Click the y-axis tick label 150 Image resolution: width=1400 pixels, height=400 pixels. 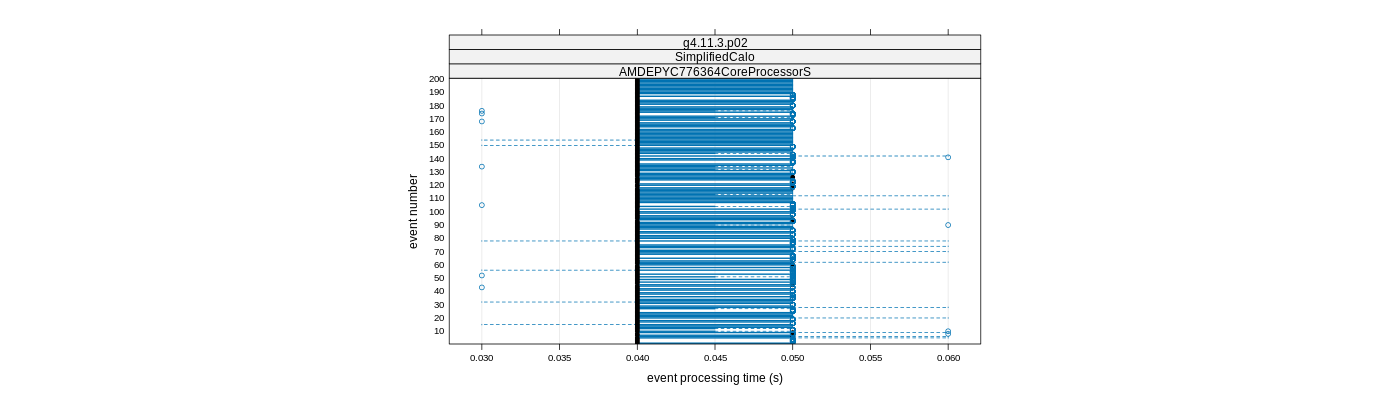(436, 145)
